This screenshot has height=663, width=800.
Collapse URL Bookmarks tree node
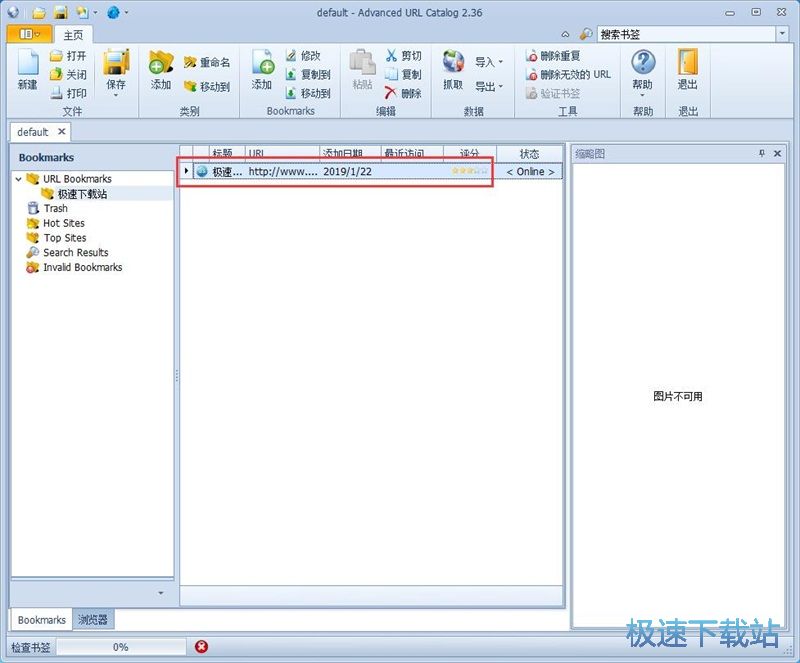click(x=18, y=179)
